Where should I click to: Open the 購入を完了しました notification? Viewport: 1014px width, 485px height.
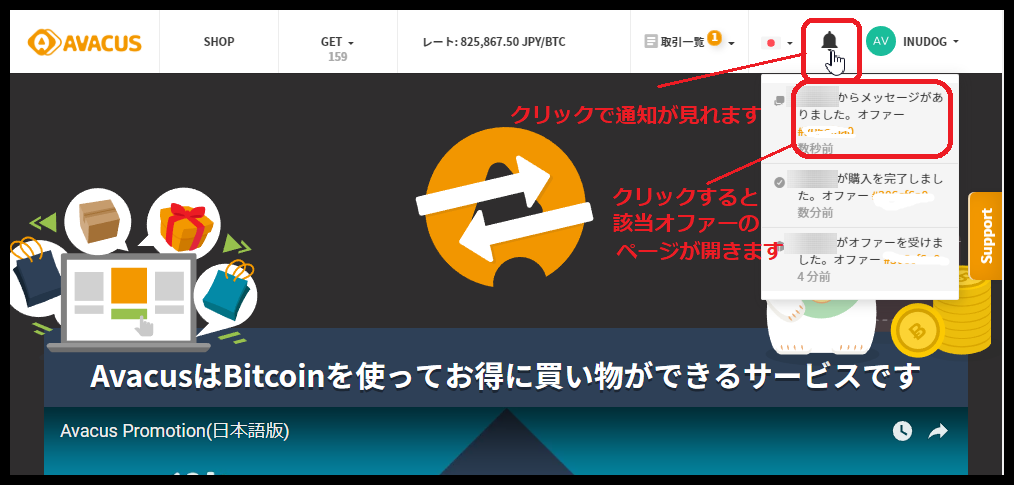coord(860,195)
